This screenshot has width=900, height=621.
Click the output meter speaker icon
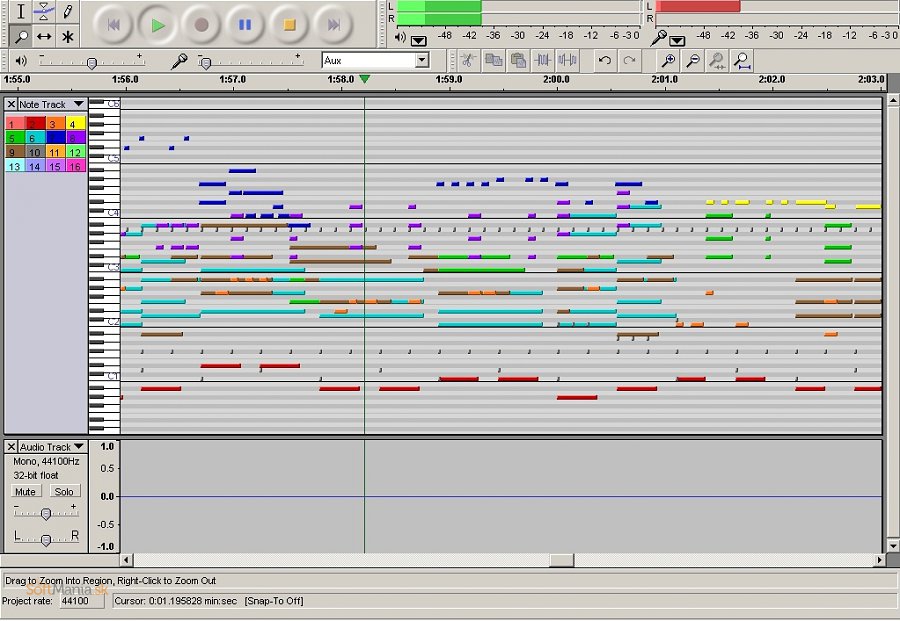coord(401,37)
